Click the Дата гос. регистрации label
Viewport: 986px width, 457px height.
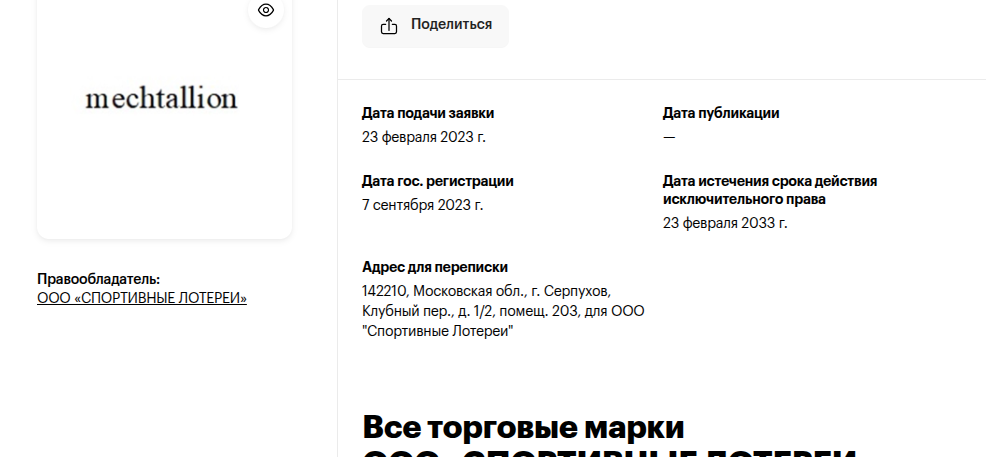[438, 181]
